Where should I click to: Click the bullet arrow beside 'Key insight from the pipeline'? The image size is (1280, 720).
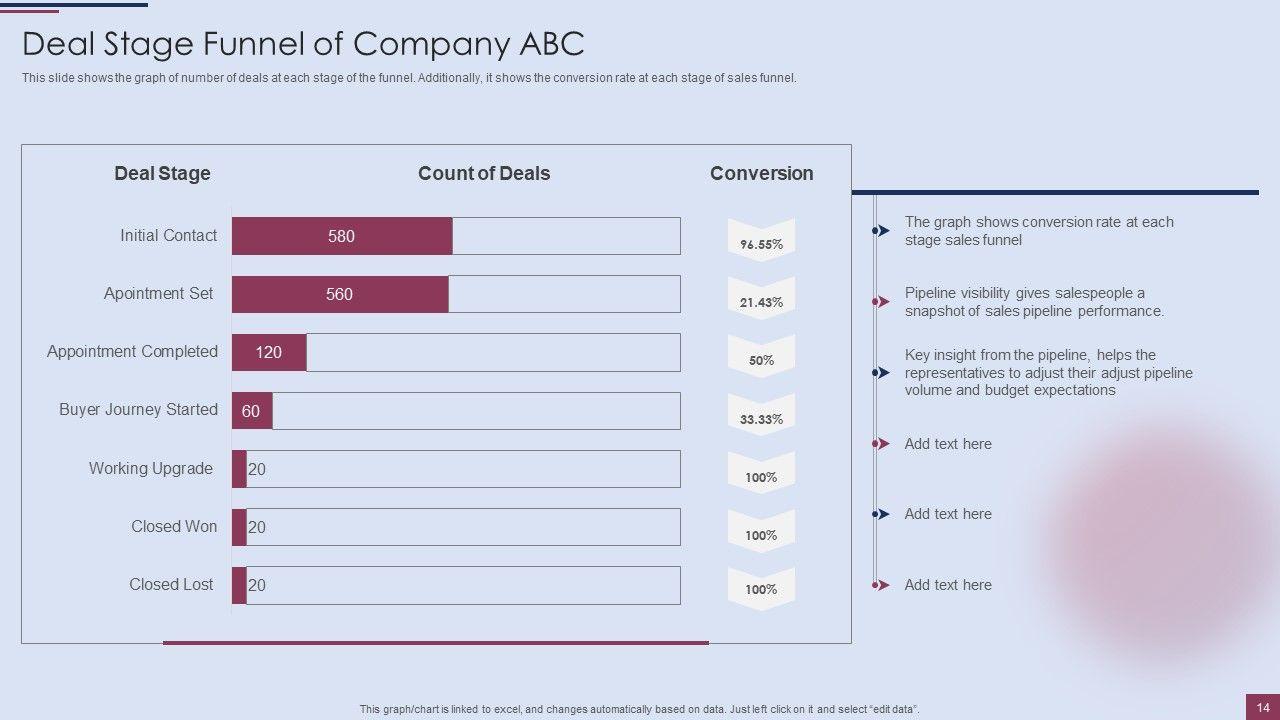pyautogui.click(x=881, y=372)
